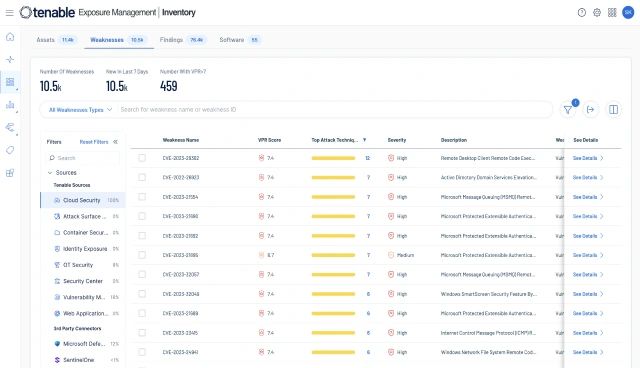Open the apps grid launcher
The height and width of the screenshot is (368, 640).
pos(612,13)
